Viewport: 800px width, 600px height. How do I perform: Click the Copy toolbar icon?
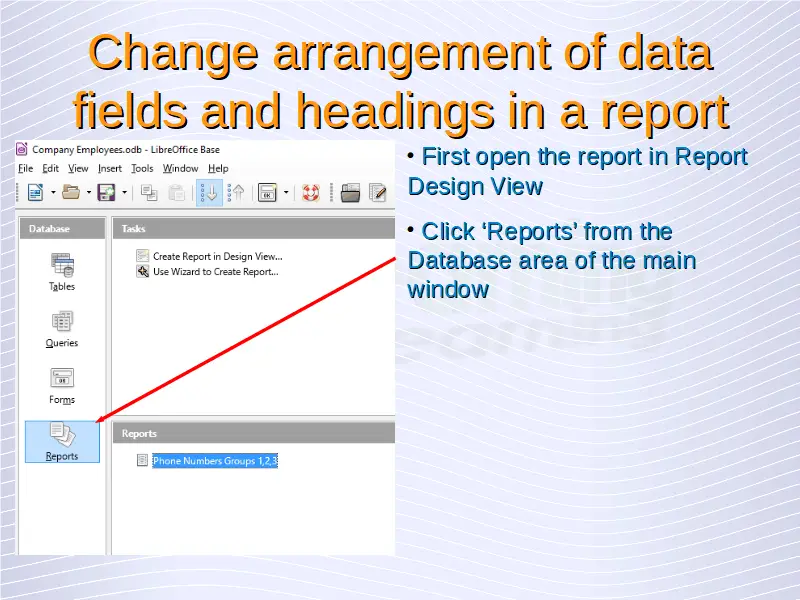pos(149,193)
